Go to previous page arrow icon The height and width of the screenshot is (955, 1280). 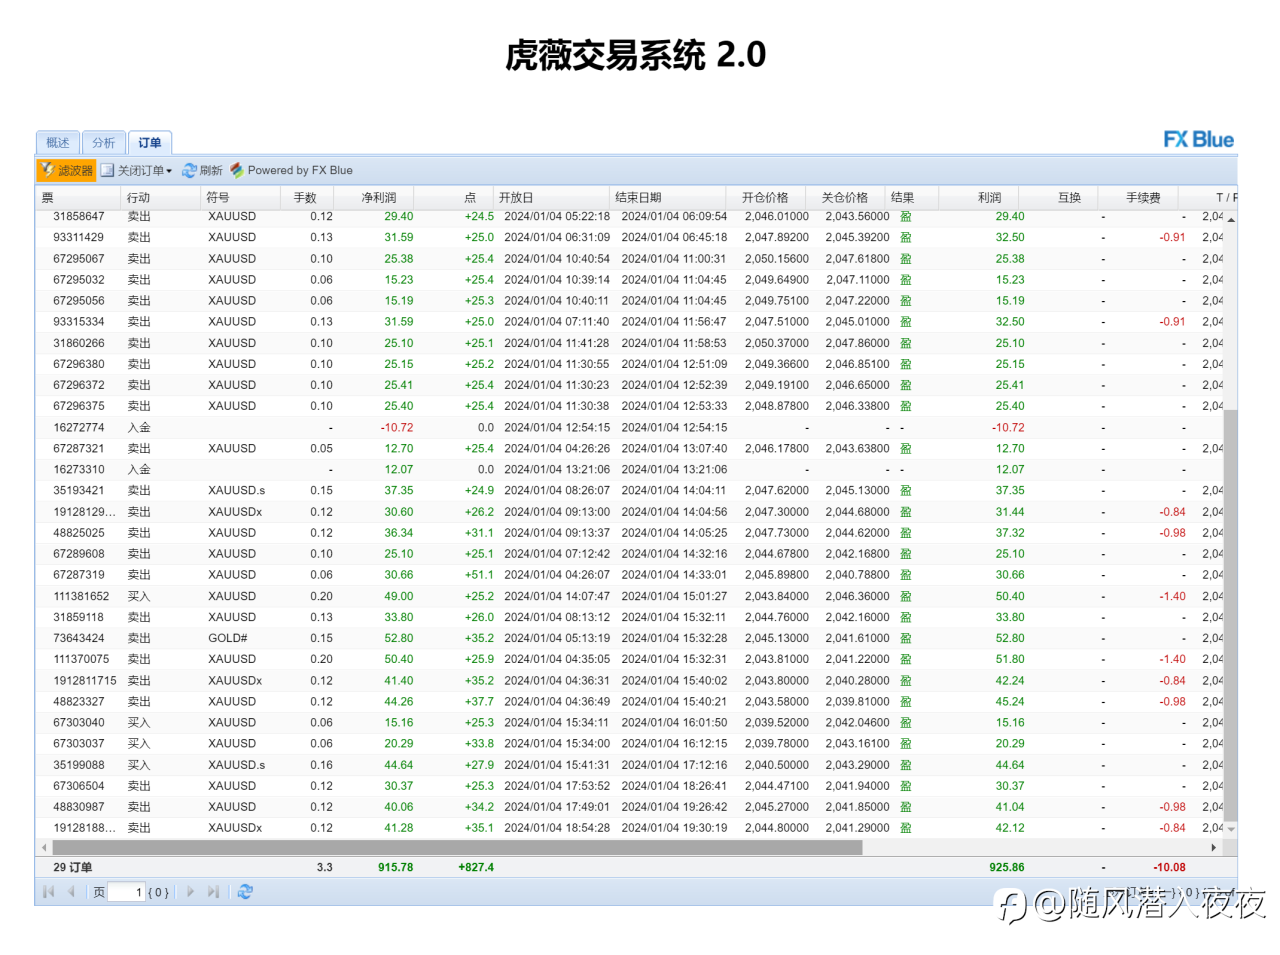(x=71, y=892)
